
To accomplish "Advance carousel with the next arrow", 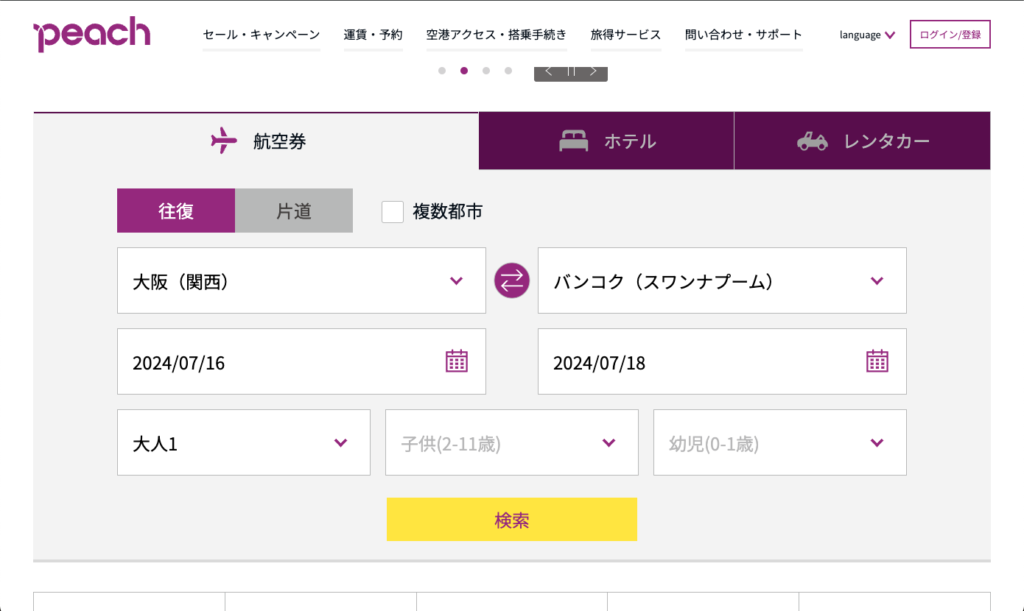I will point(593,71).
